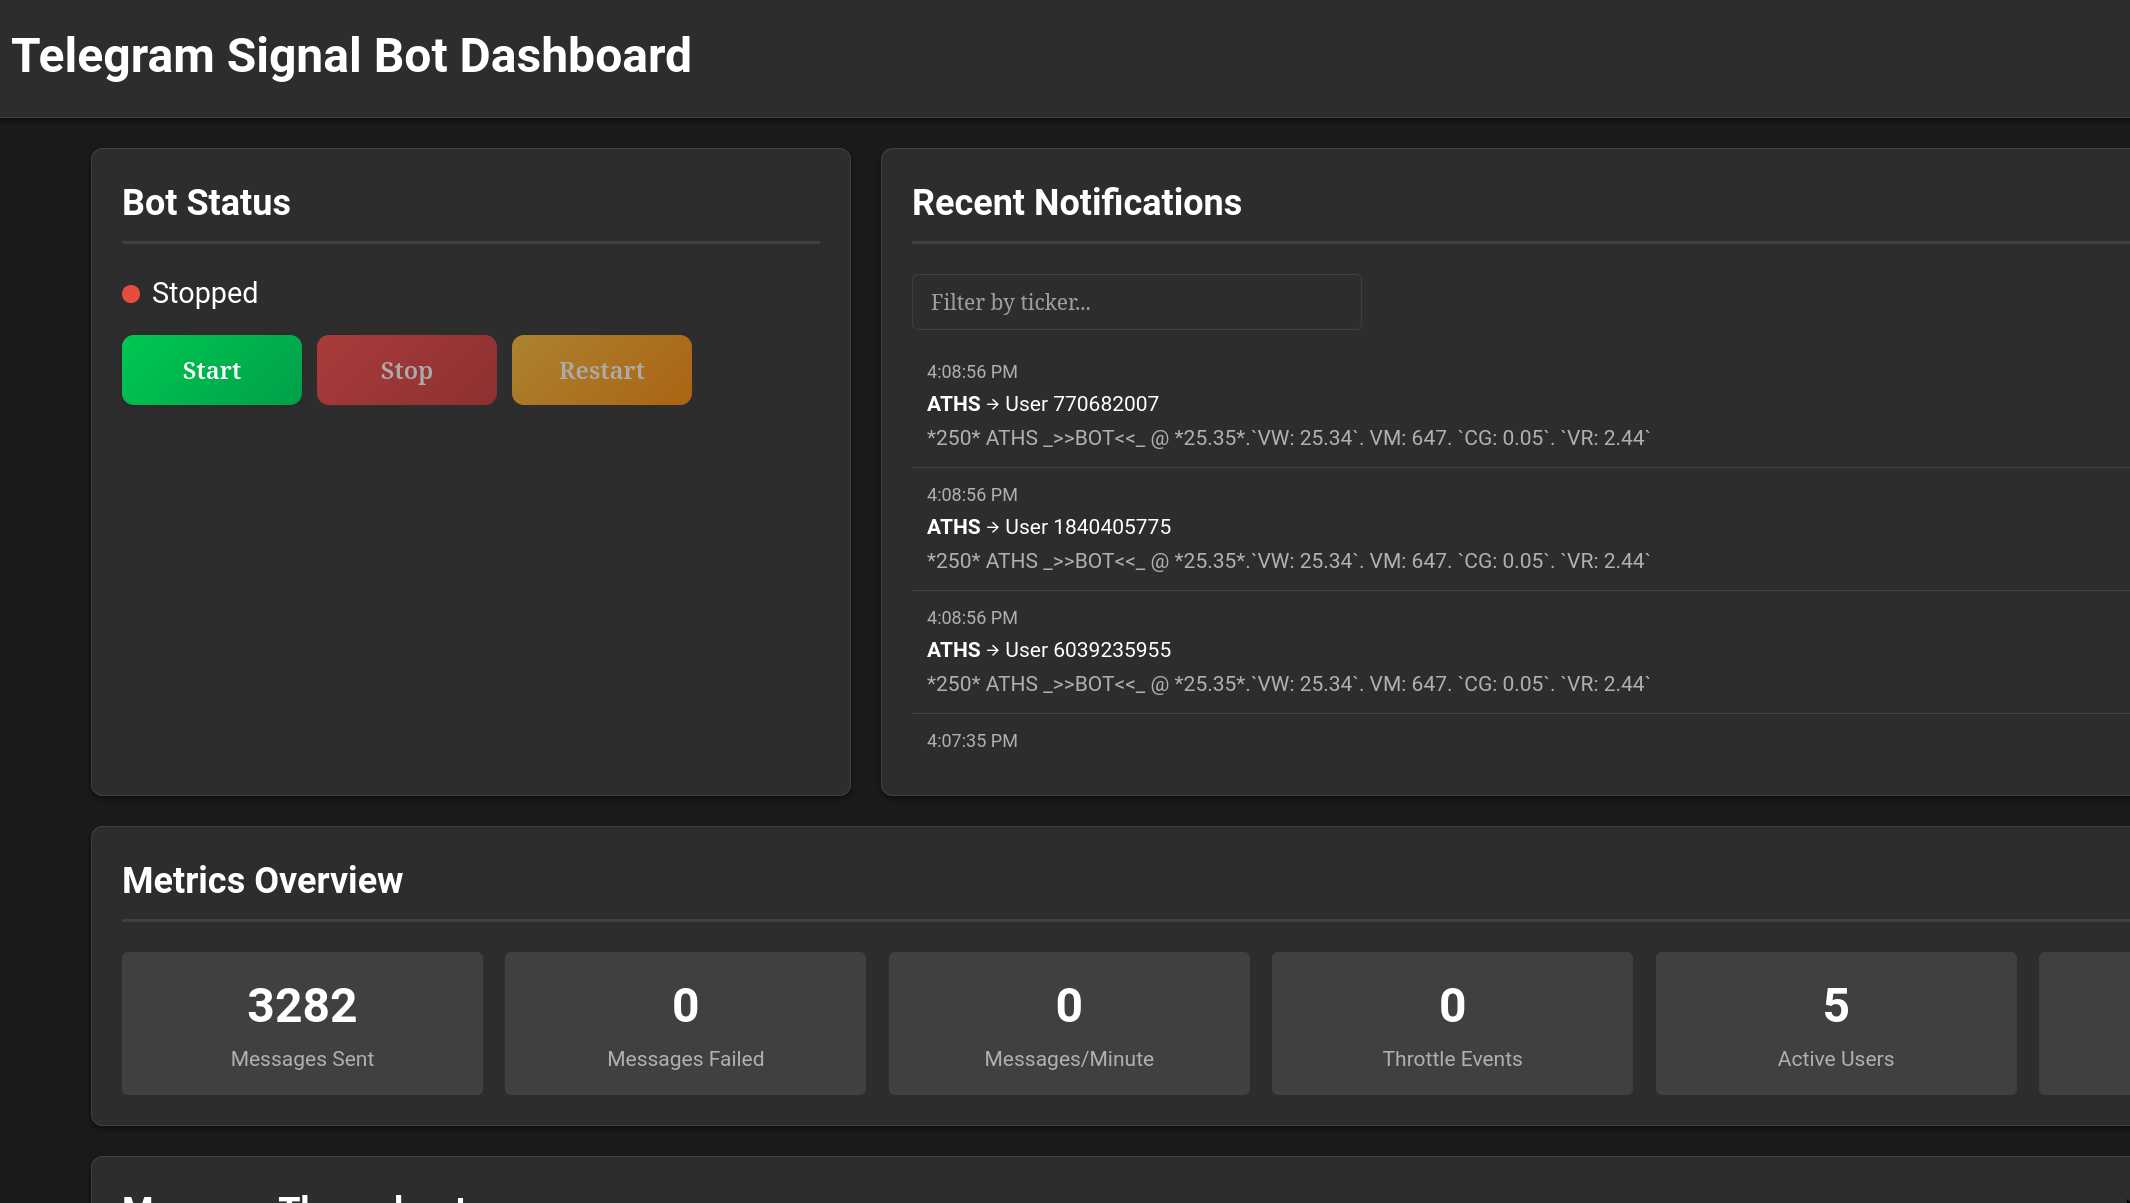Click the Messages Sent metric card
The width and height of the screenshot is (2130, 1203).
[302, 1023]
